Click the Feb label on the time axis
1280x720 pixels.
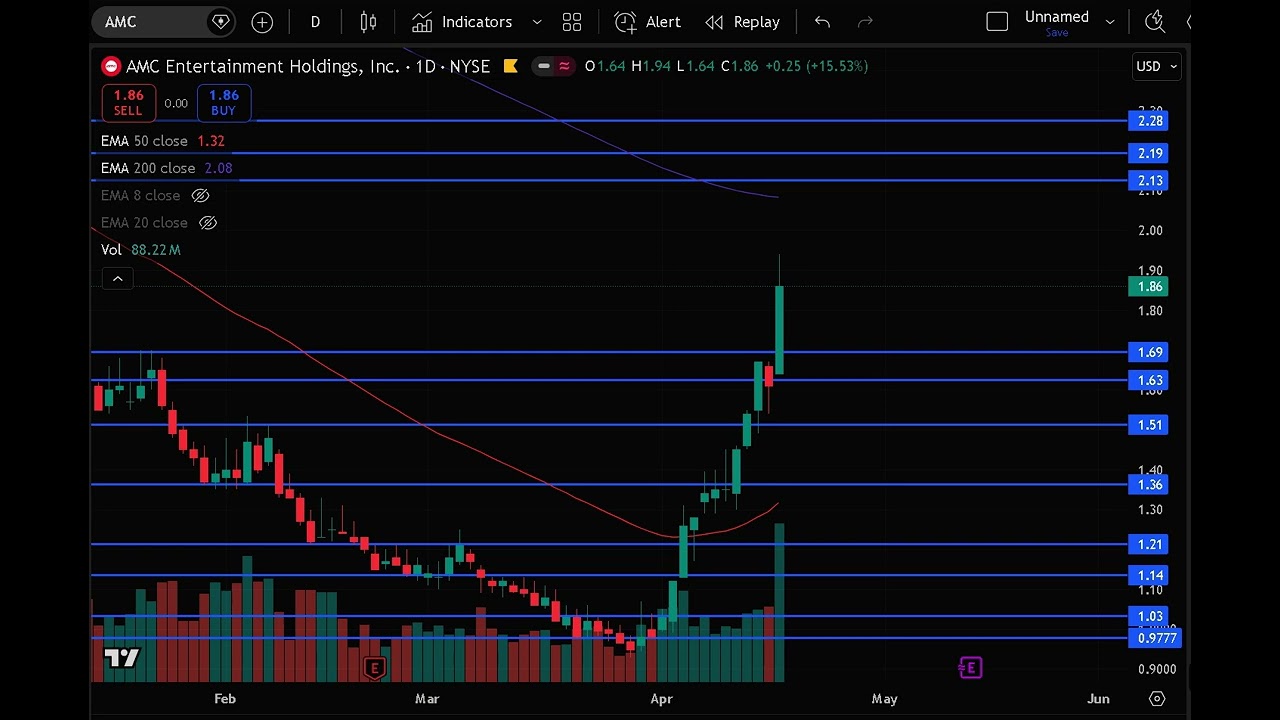[225, 699]
